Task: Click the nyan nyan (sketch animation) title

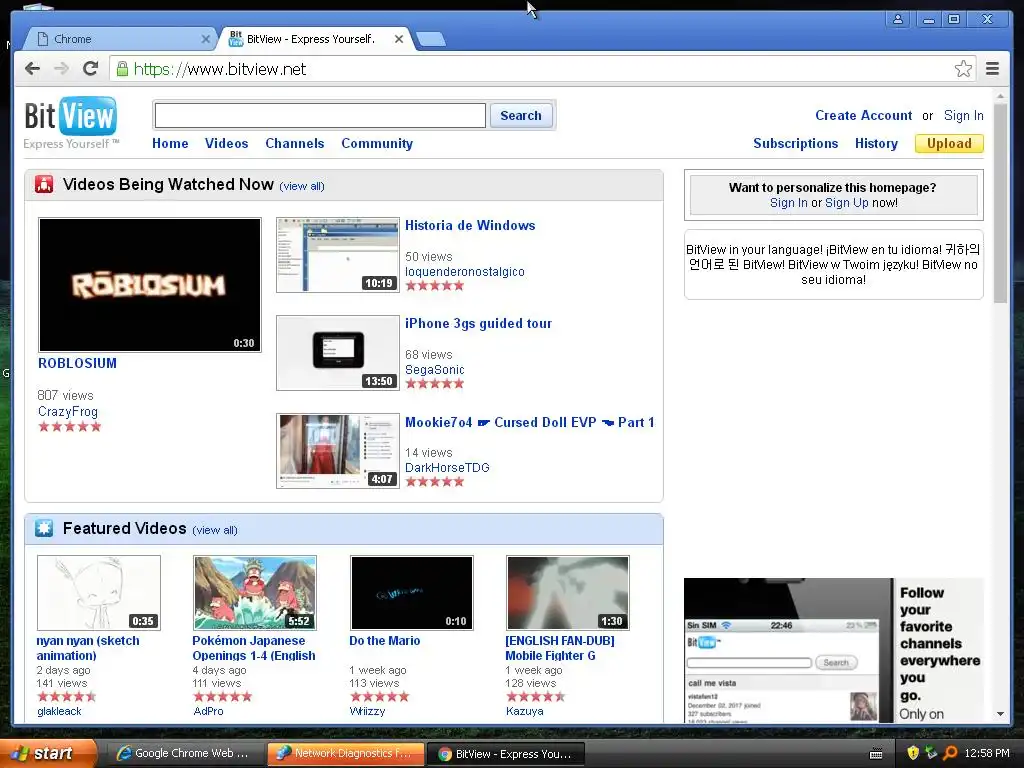Action: [x=88, y=648]
